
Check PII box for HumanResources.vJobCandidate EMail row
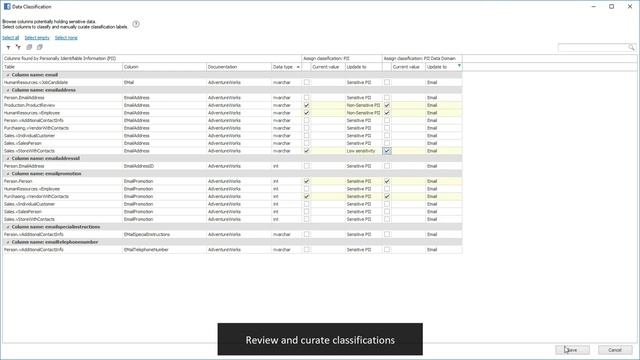[x=307, y=82]
